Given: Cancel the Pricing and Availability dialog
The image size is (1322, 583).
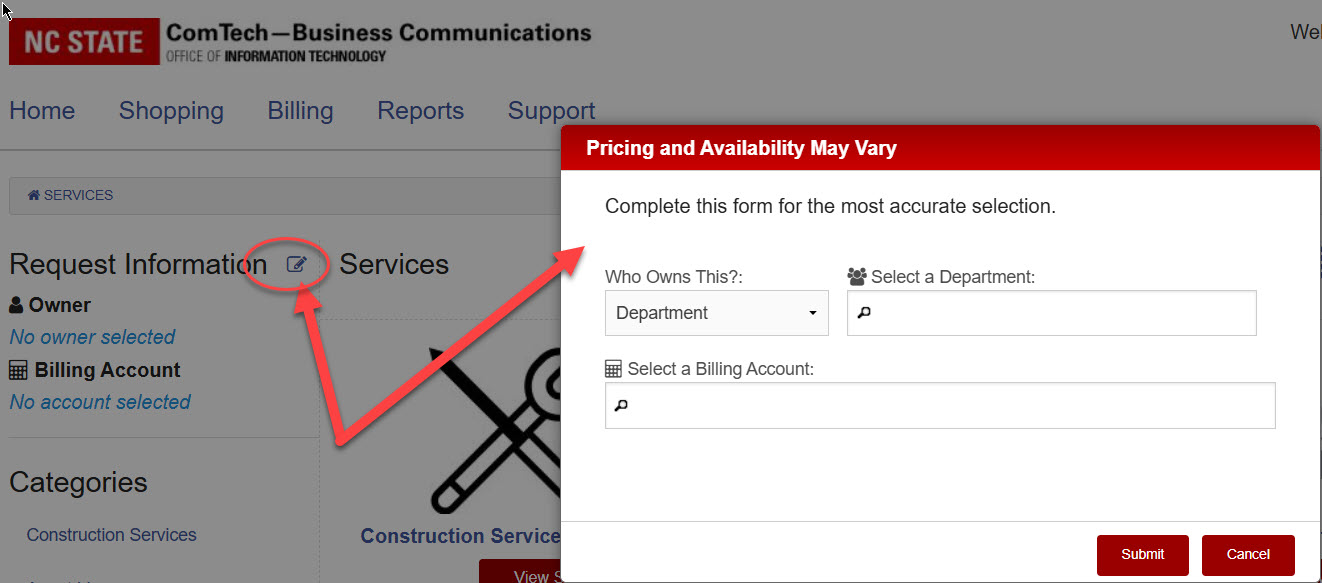Looking at the screenshot, I should tap(1248, 554).
